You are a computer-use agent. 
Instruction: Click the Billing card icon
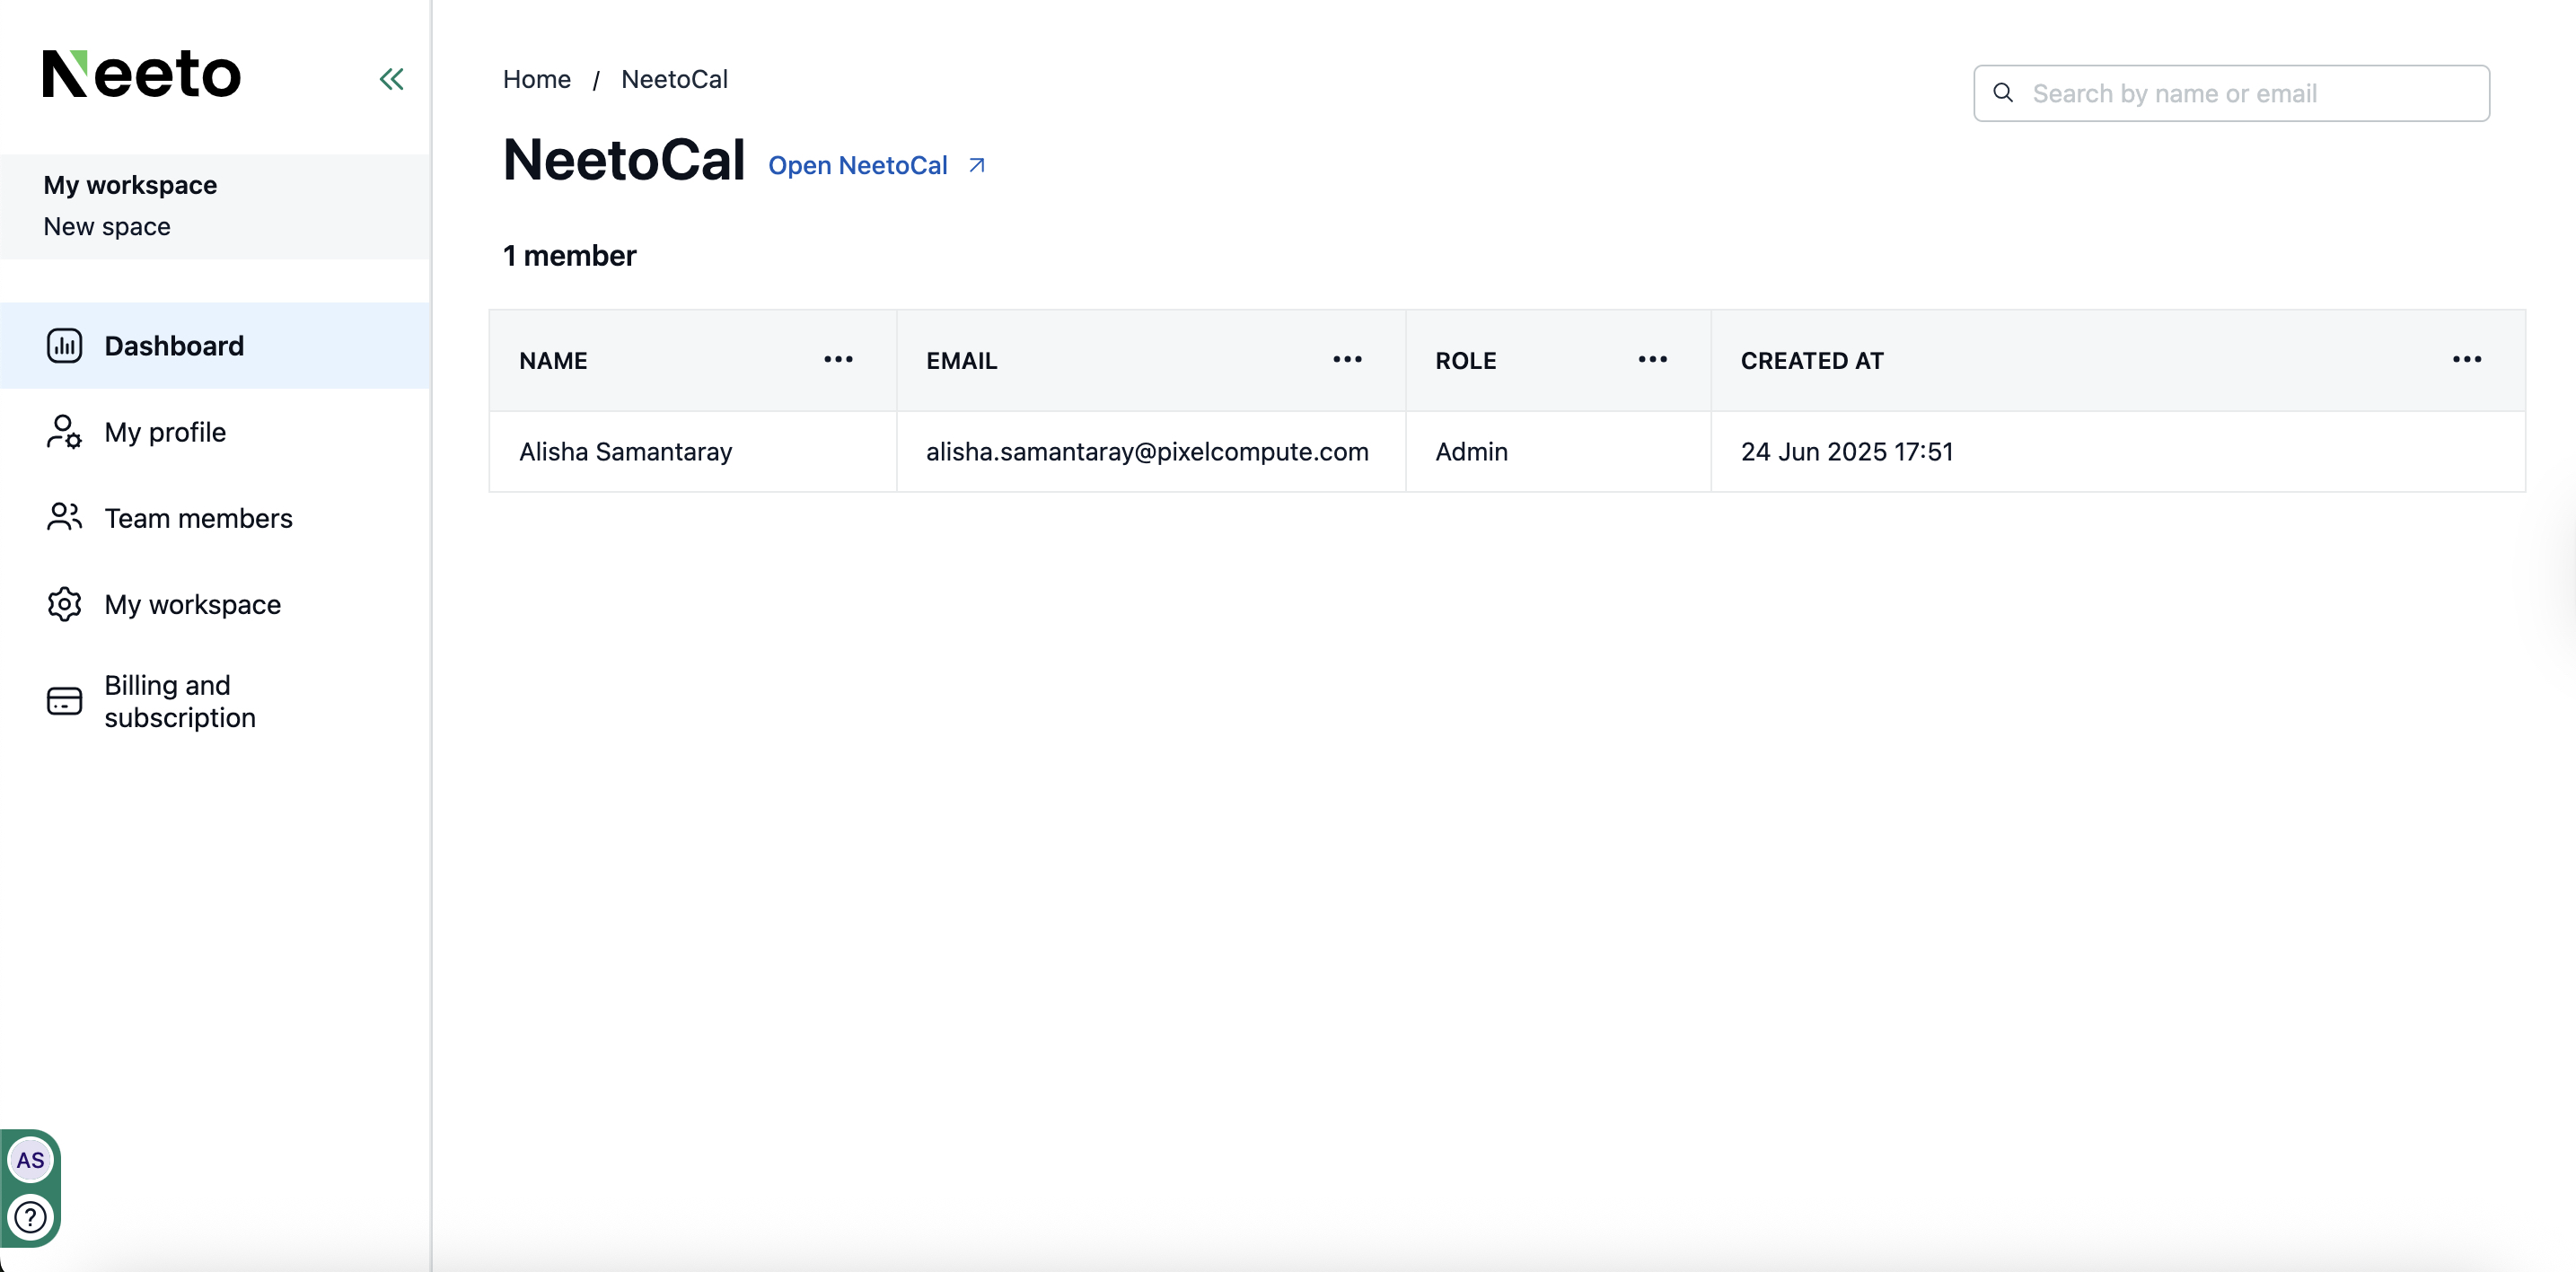pyautogui.click(x=64, y=701)
